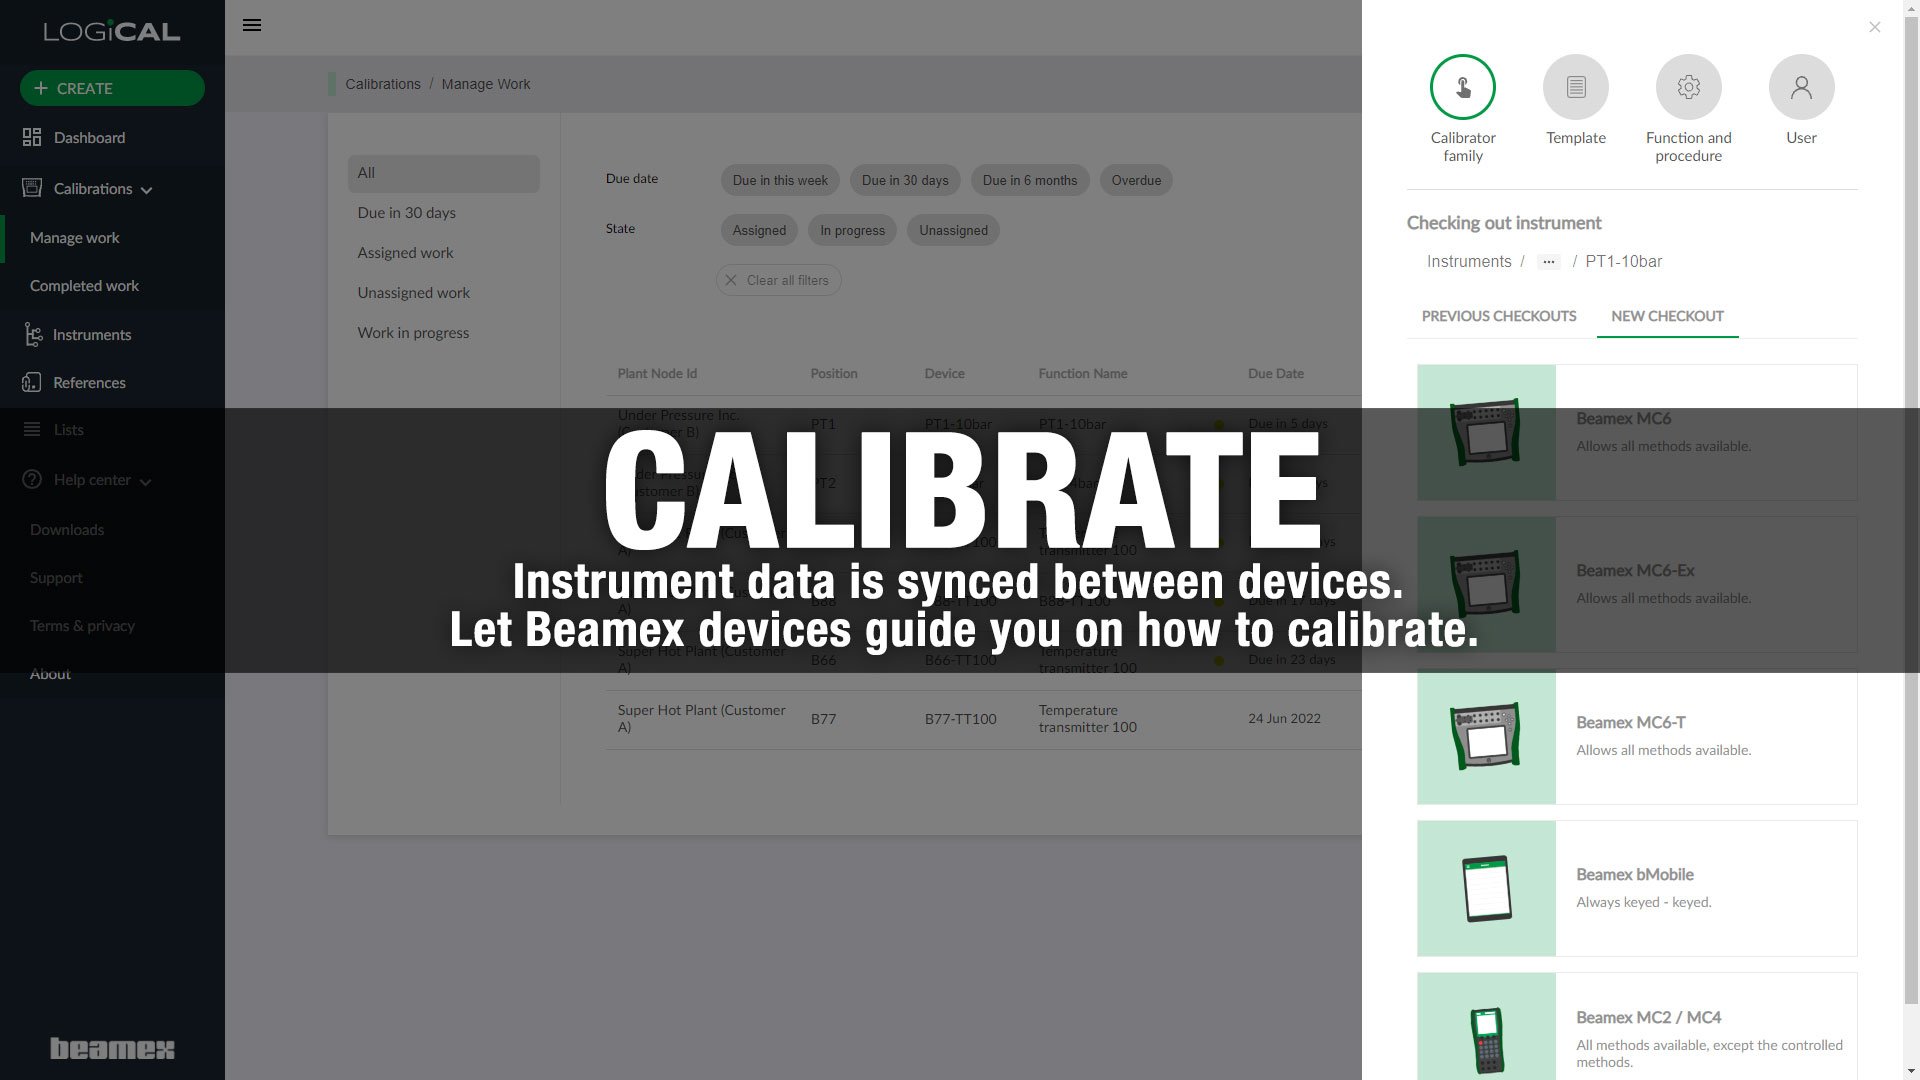Select the B77 position cell
Viewport: 1920px width, 1080px height.
pos(823,719)
